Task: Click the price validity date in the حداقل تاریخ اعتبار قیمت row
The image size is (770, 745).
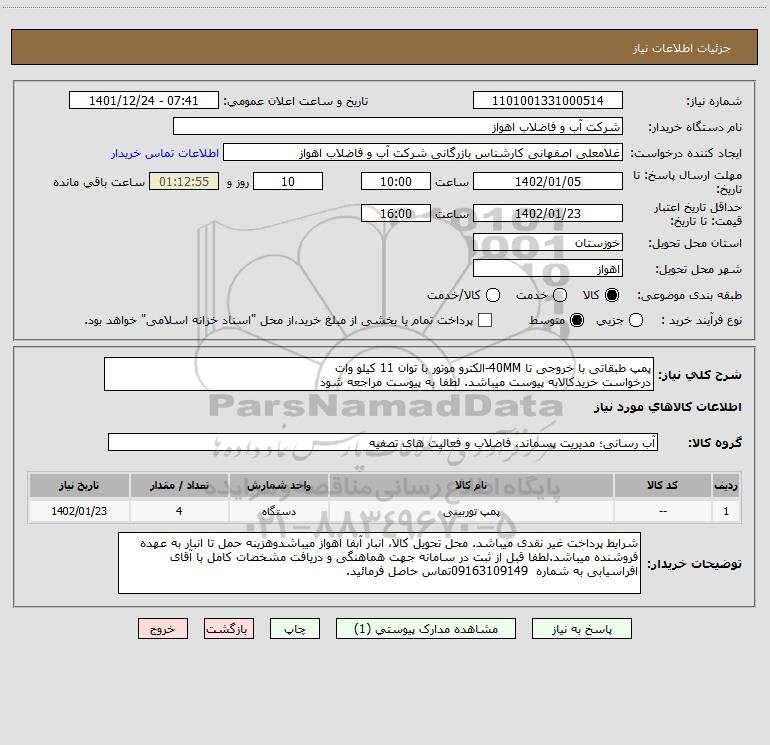Action: (x=548, y=213)
